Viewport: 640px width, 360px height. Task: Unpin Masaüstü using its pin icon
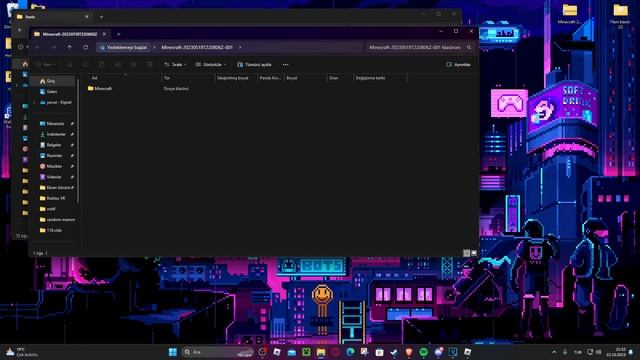tap(72, 123)
